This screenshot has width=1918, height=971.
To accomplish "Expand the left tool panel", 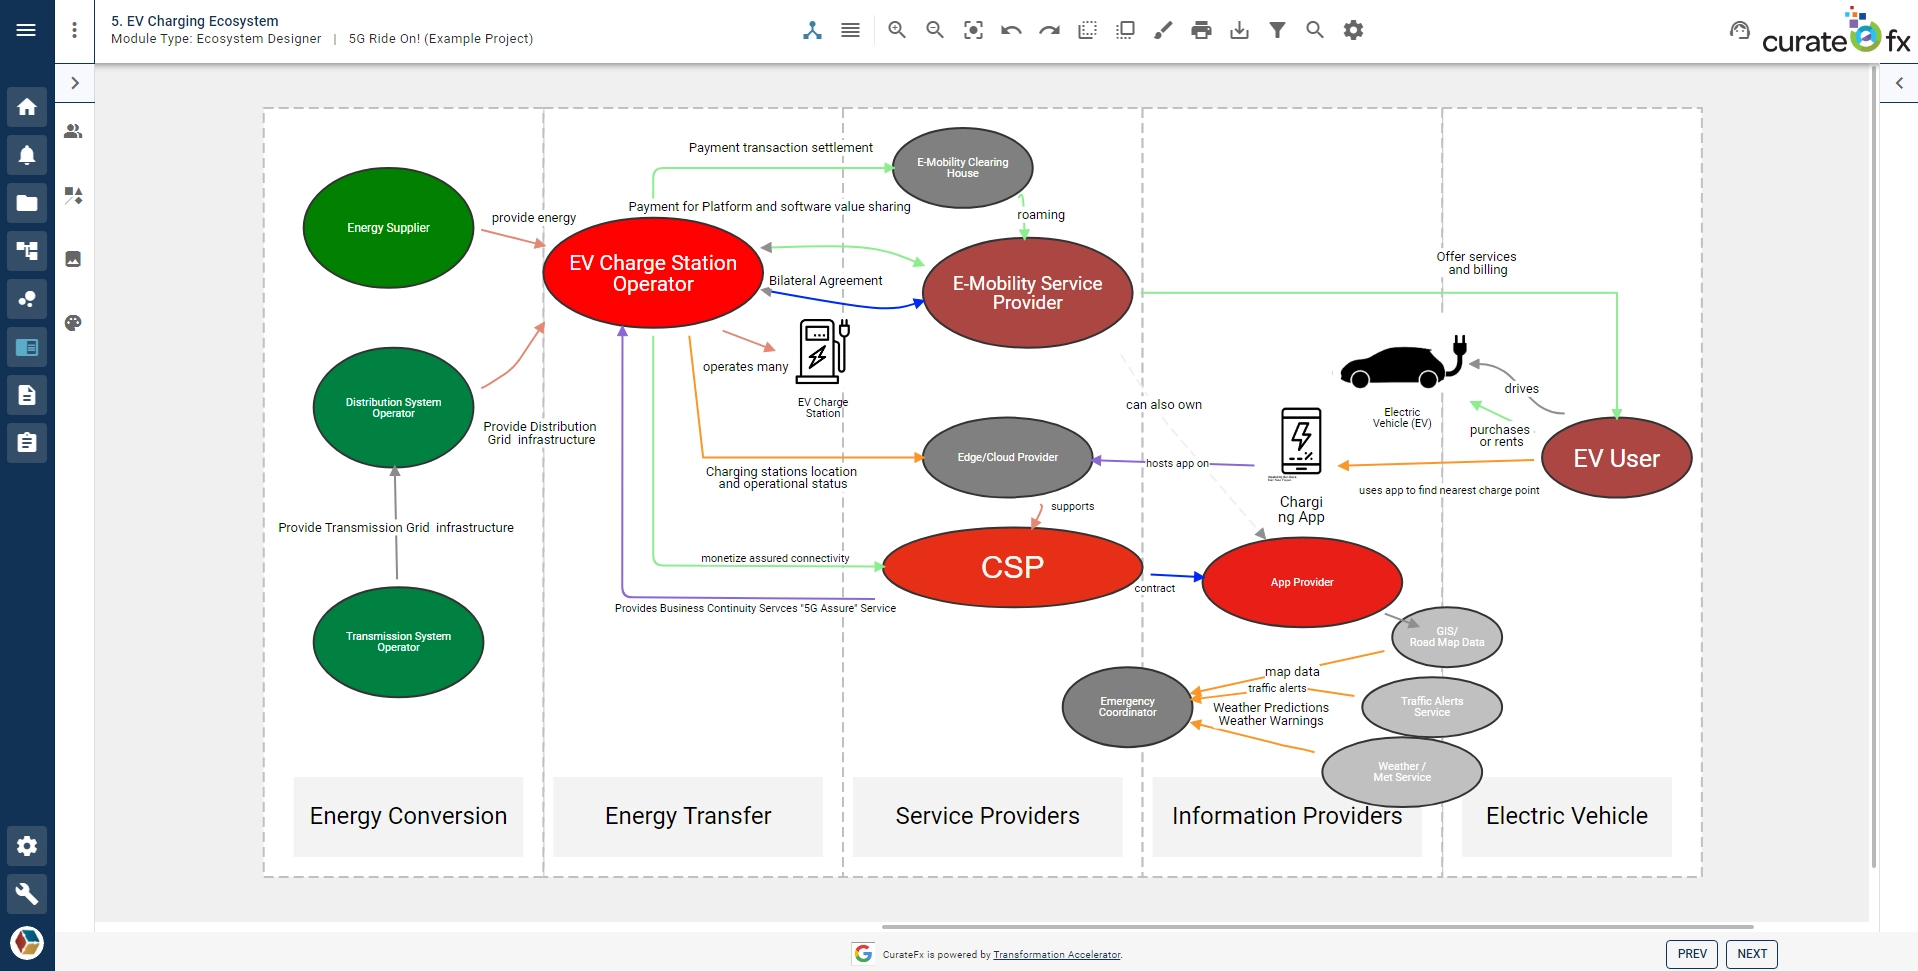I will pos(75,83).
